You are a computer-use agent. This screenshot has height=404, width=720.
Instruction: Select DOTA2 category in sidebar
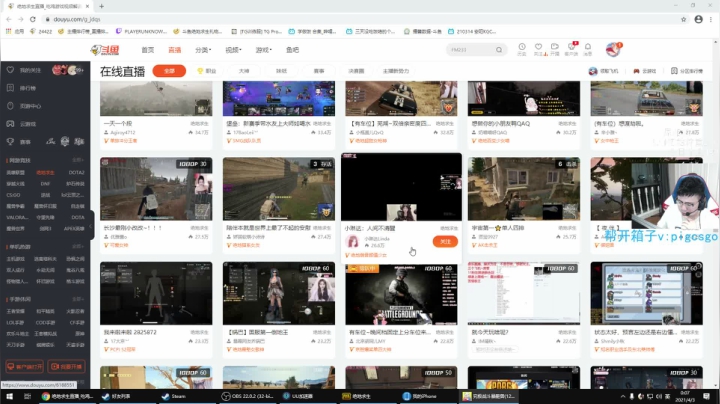[x=76, y=173]
